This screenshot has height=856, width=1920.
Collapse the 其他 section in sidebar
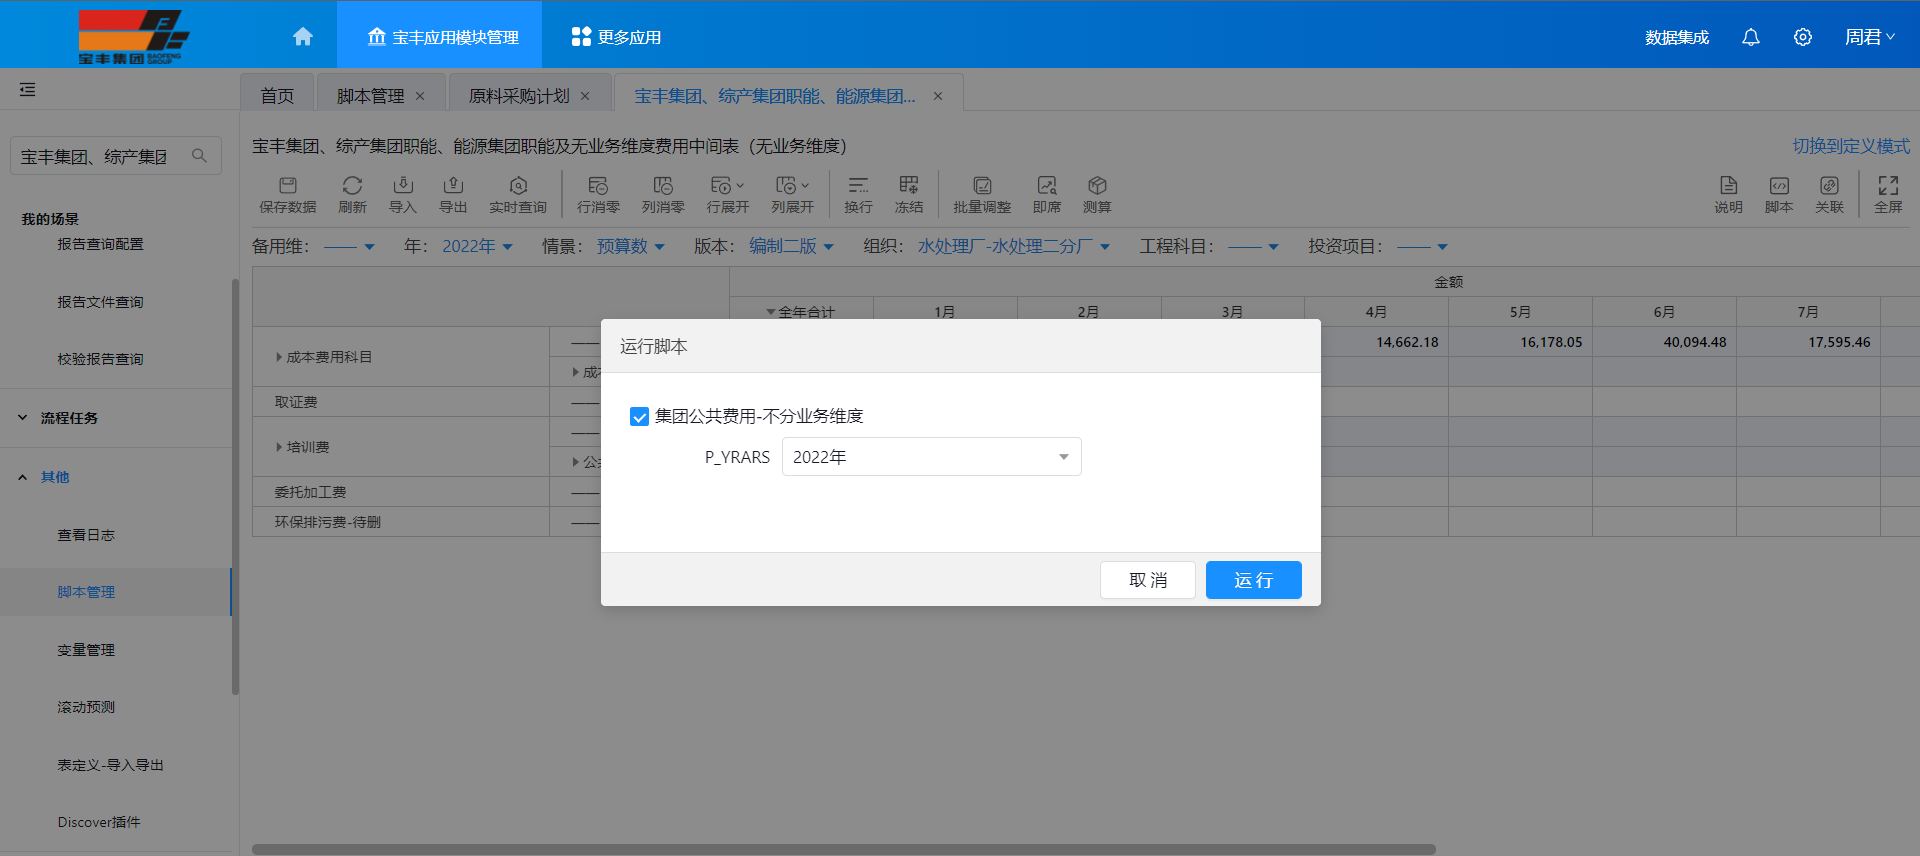click(23, 478)
